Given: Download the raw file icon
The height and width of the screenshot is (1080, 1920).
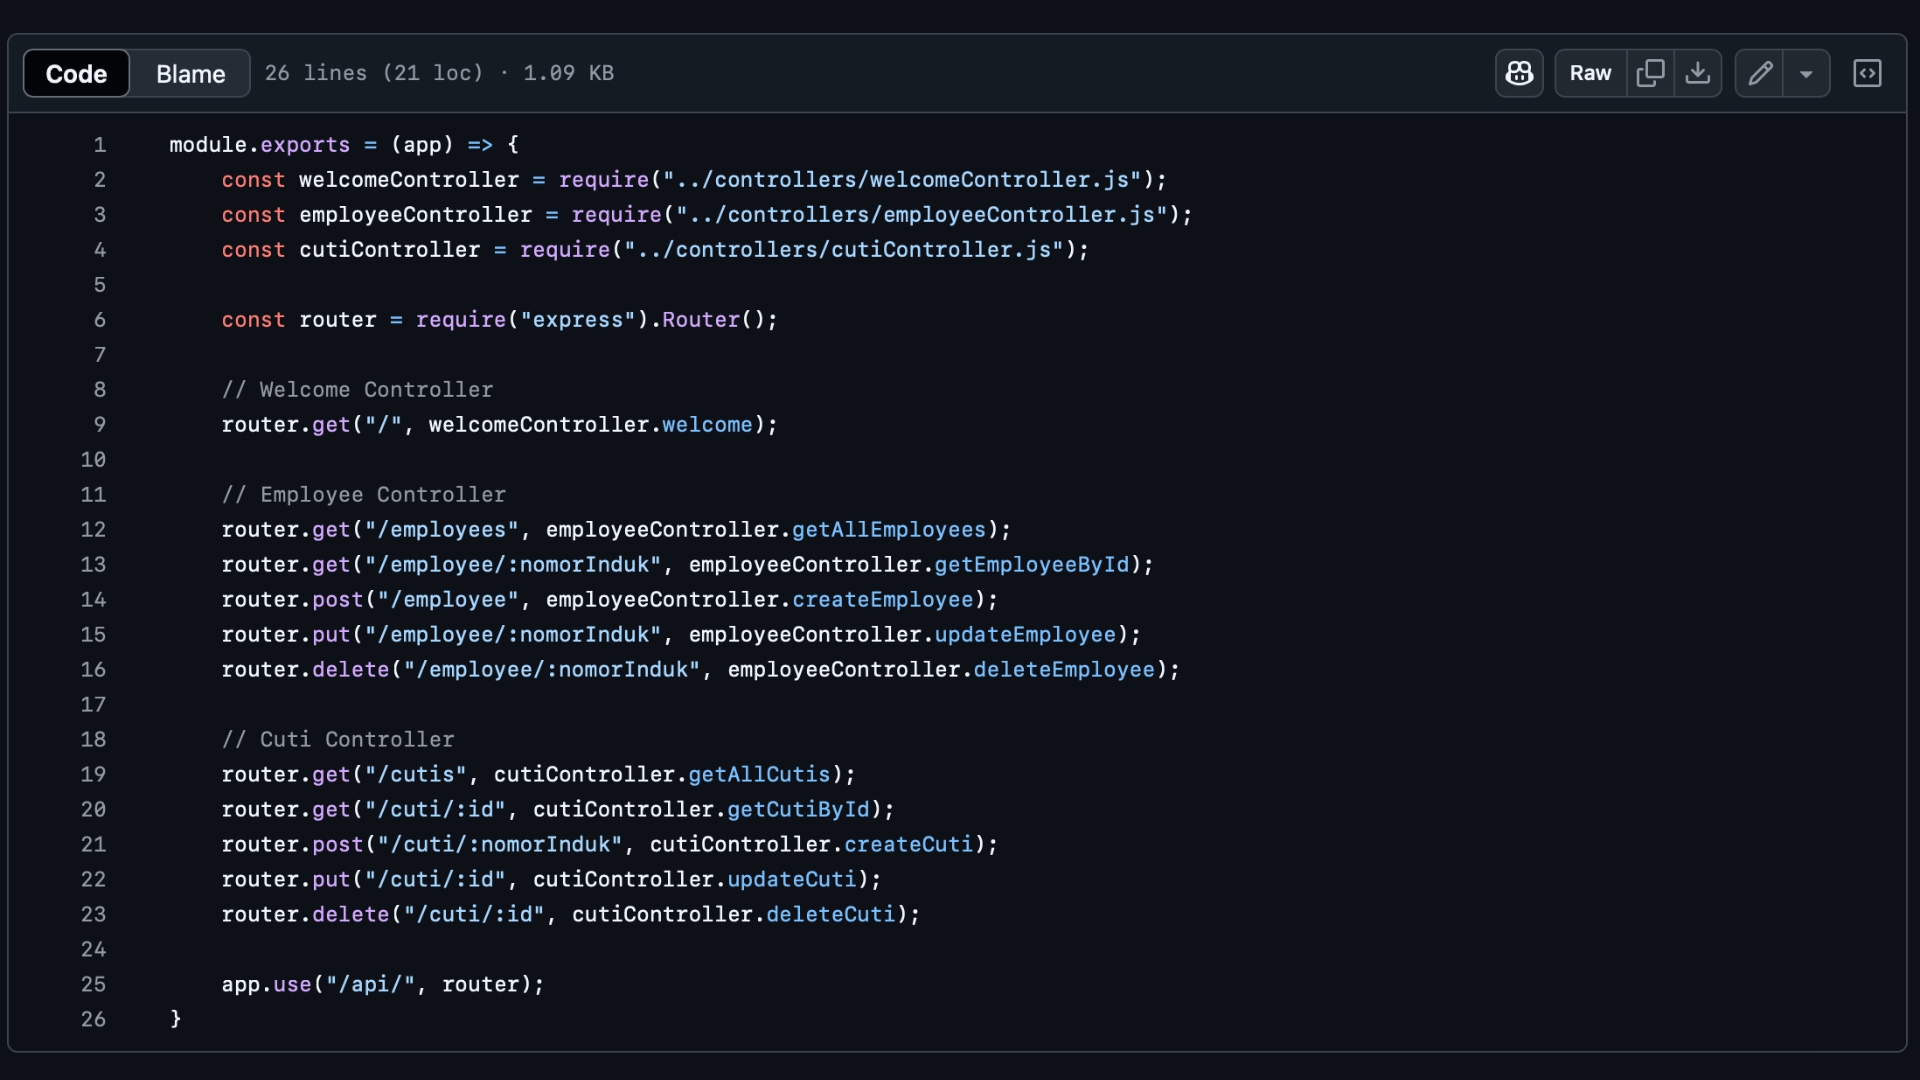Looking at the screenshot, I should [1698, 73].
